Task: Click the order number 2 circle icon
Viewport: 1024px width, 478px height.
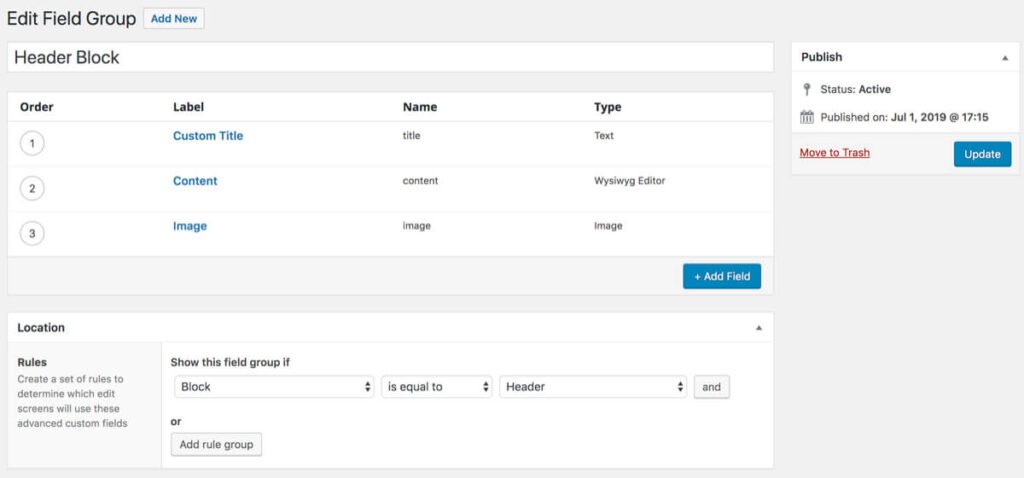Action: click(32, 189)
